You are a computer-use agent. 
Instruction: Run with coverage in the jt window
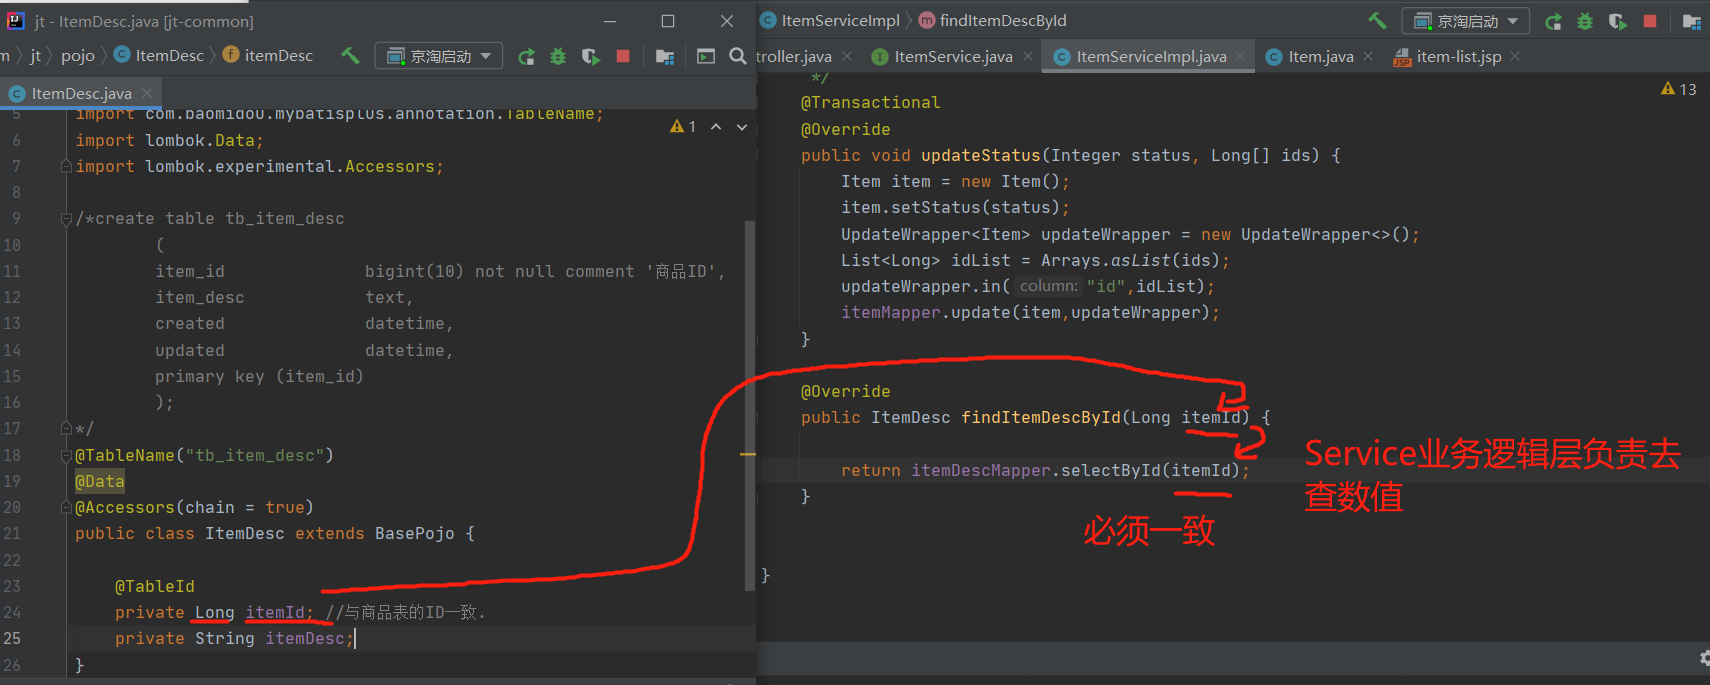click(x=591, y=56)
